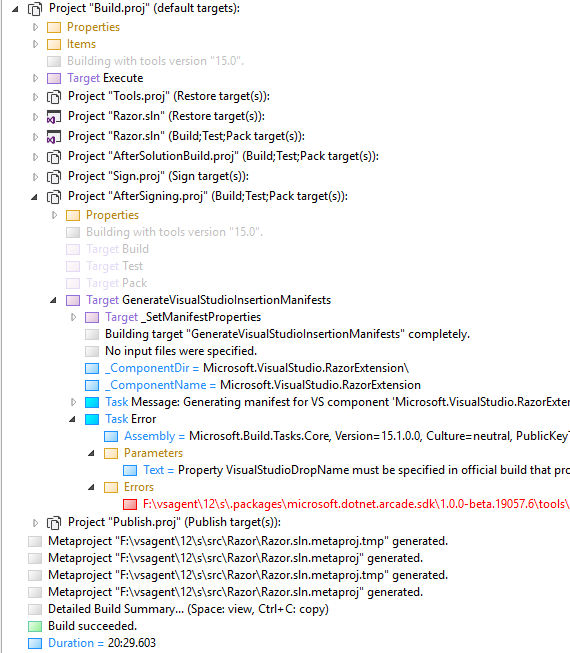Expand Publish.proj project node
570x653 pixels.
tap(35, 523)
